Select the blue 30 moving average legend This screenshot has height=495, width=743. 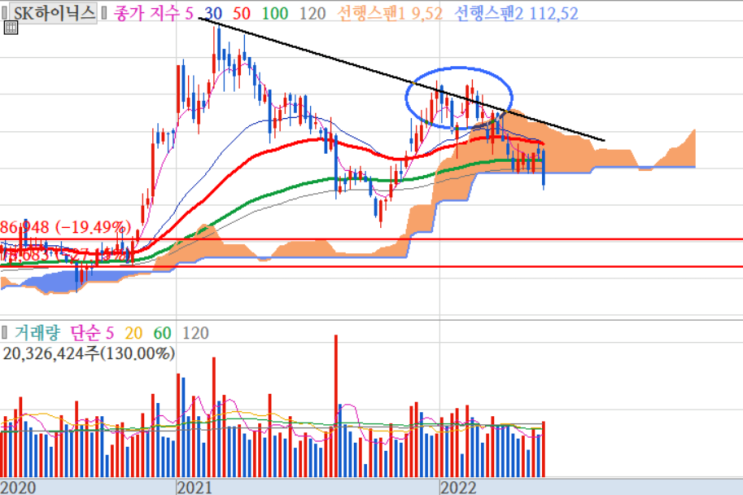(213, 13)
